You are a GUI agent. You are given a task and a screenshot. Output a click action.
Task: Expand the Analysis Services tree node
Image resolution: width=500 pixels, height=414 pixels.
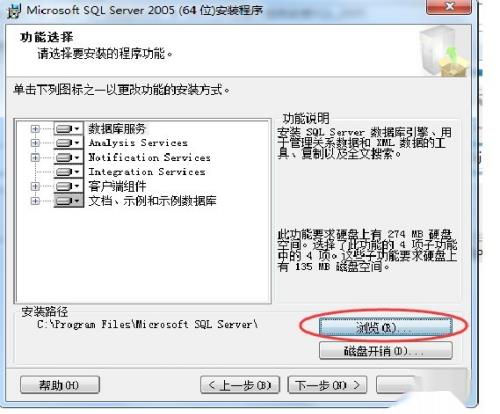pos(35,143)
